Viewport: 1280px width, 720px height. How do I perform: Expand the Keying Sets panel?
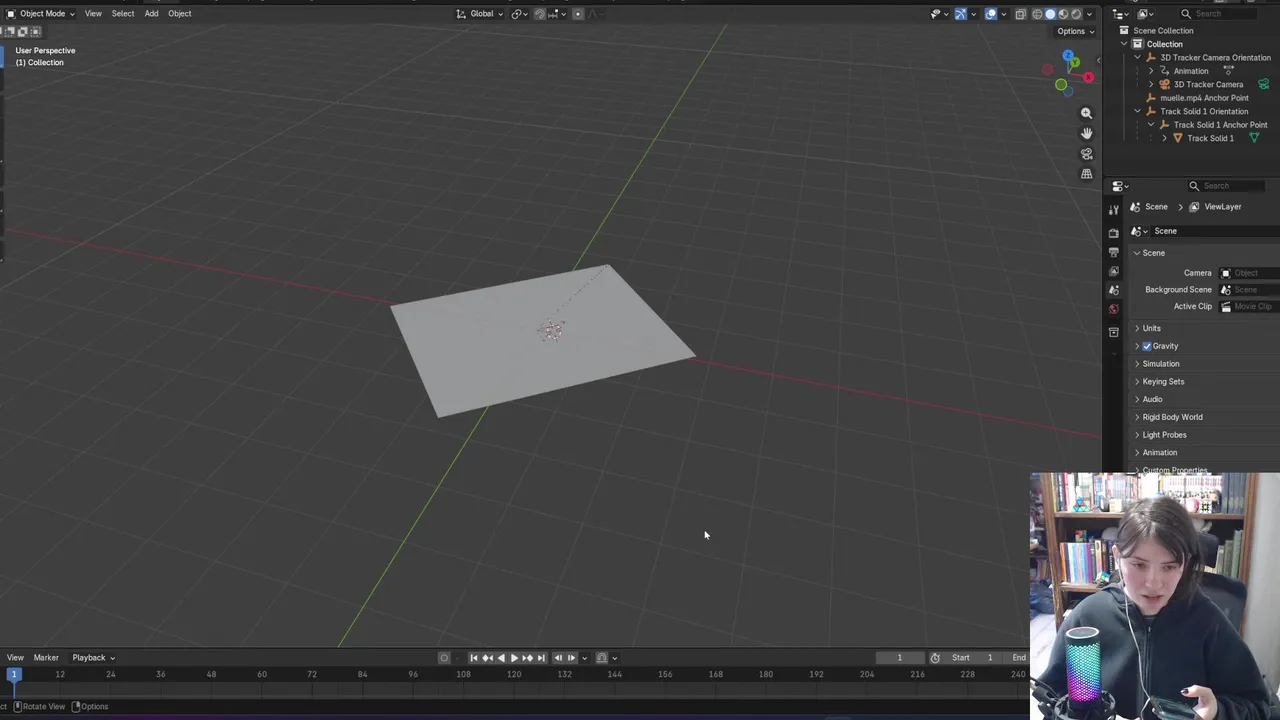click(1163, 382)
